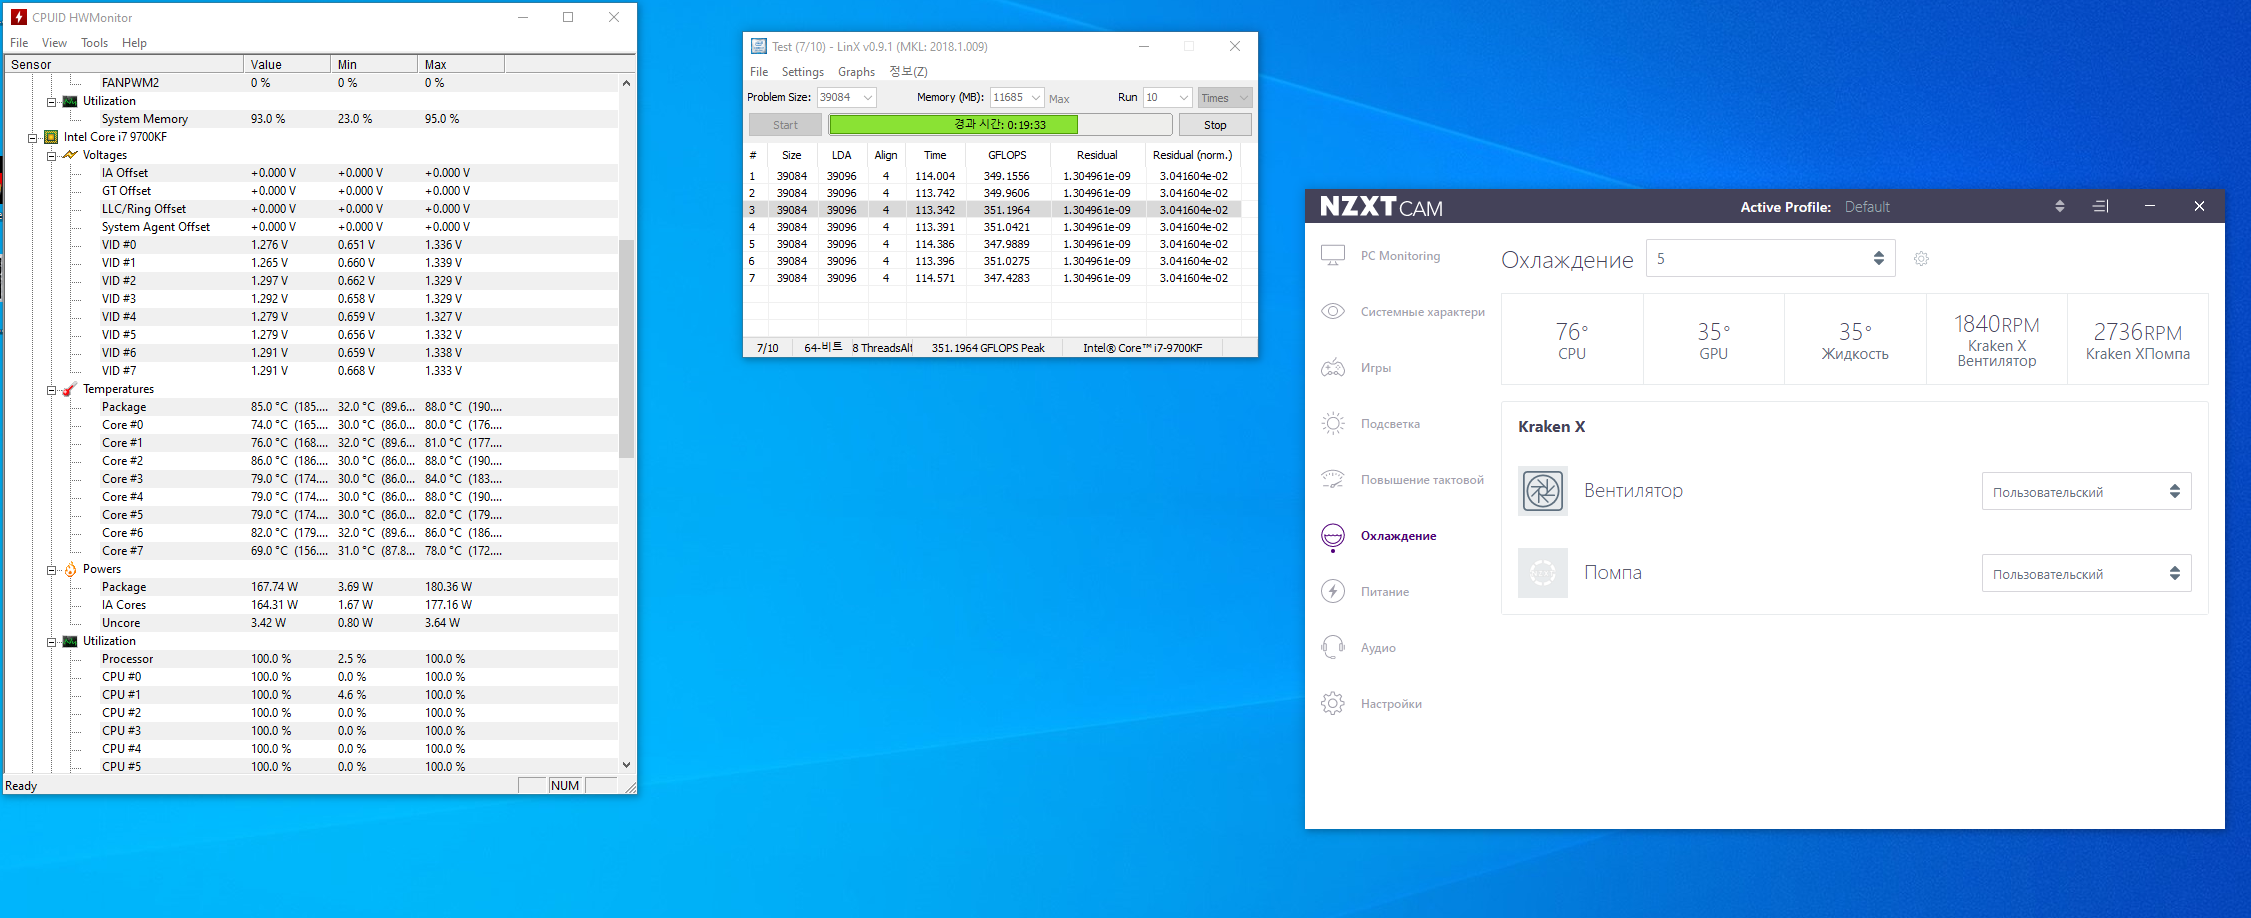
Task: Open Help menu in HWMonitor
Action: pyautogui.click(x=134, y=43)
